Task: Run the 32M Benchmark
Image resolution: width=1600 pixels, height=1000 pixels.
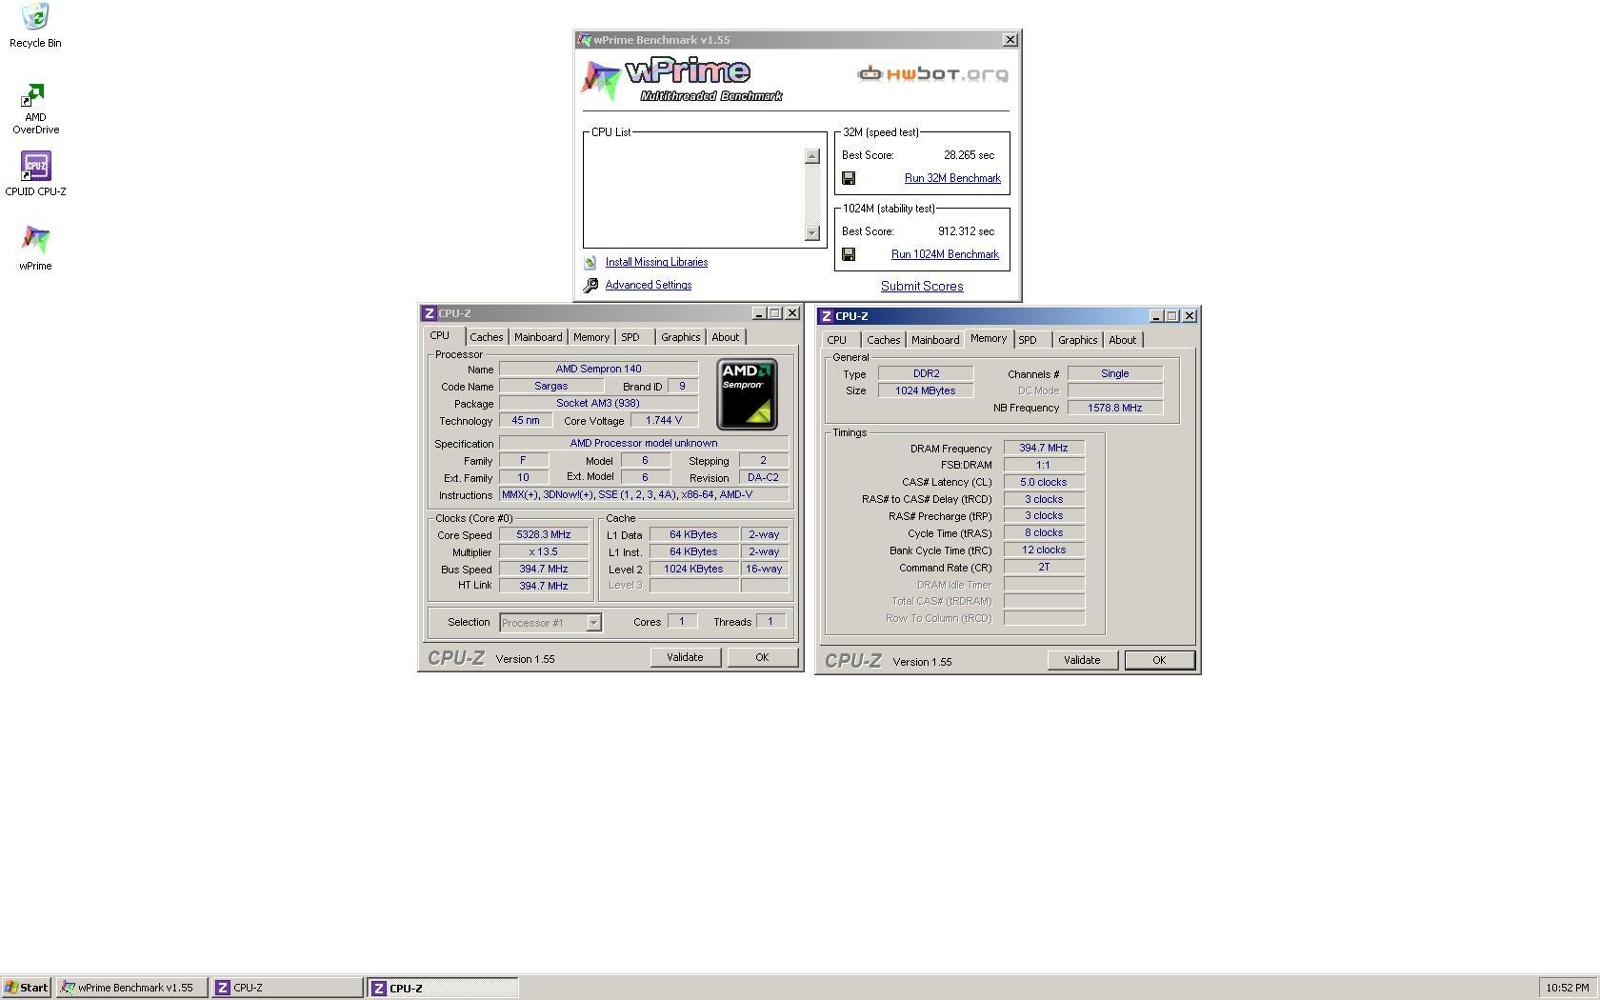Action: pyautogui.click(x=952, y=178)
